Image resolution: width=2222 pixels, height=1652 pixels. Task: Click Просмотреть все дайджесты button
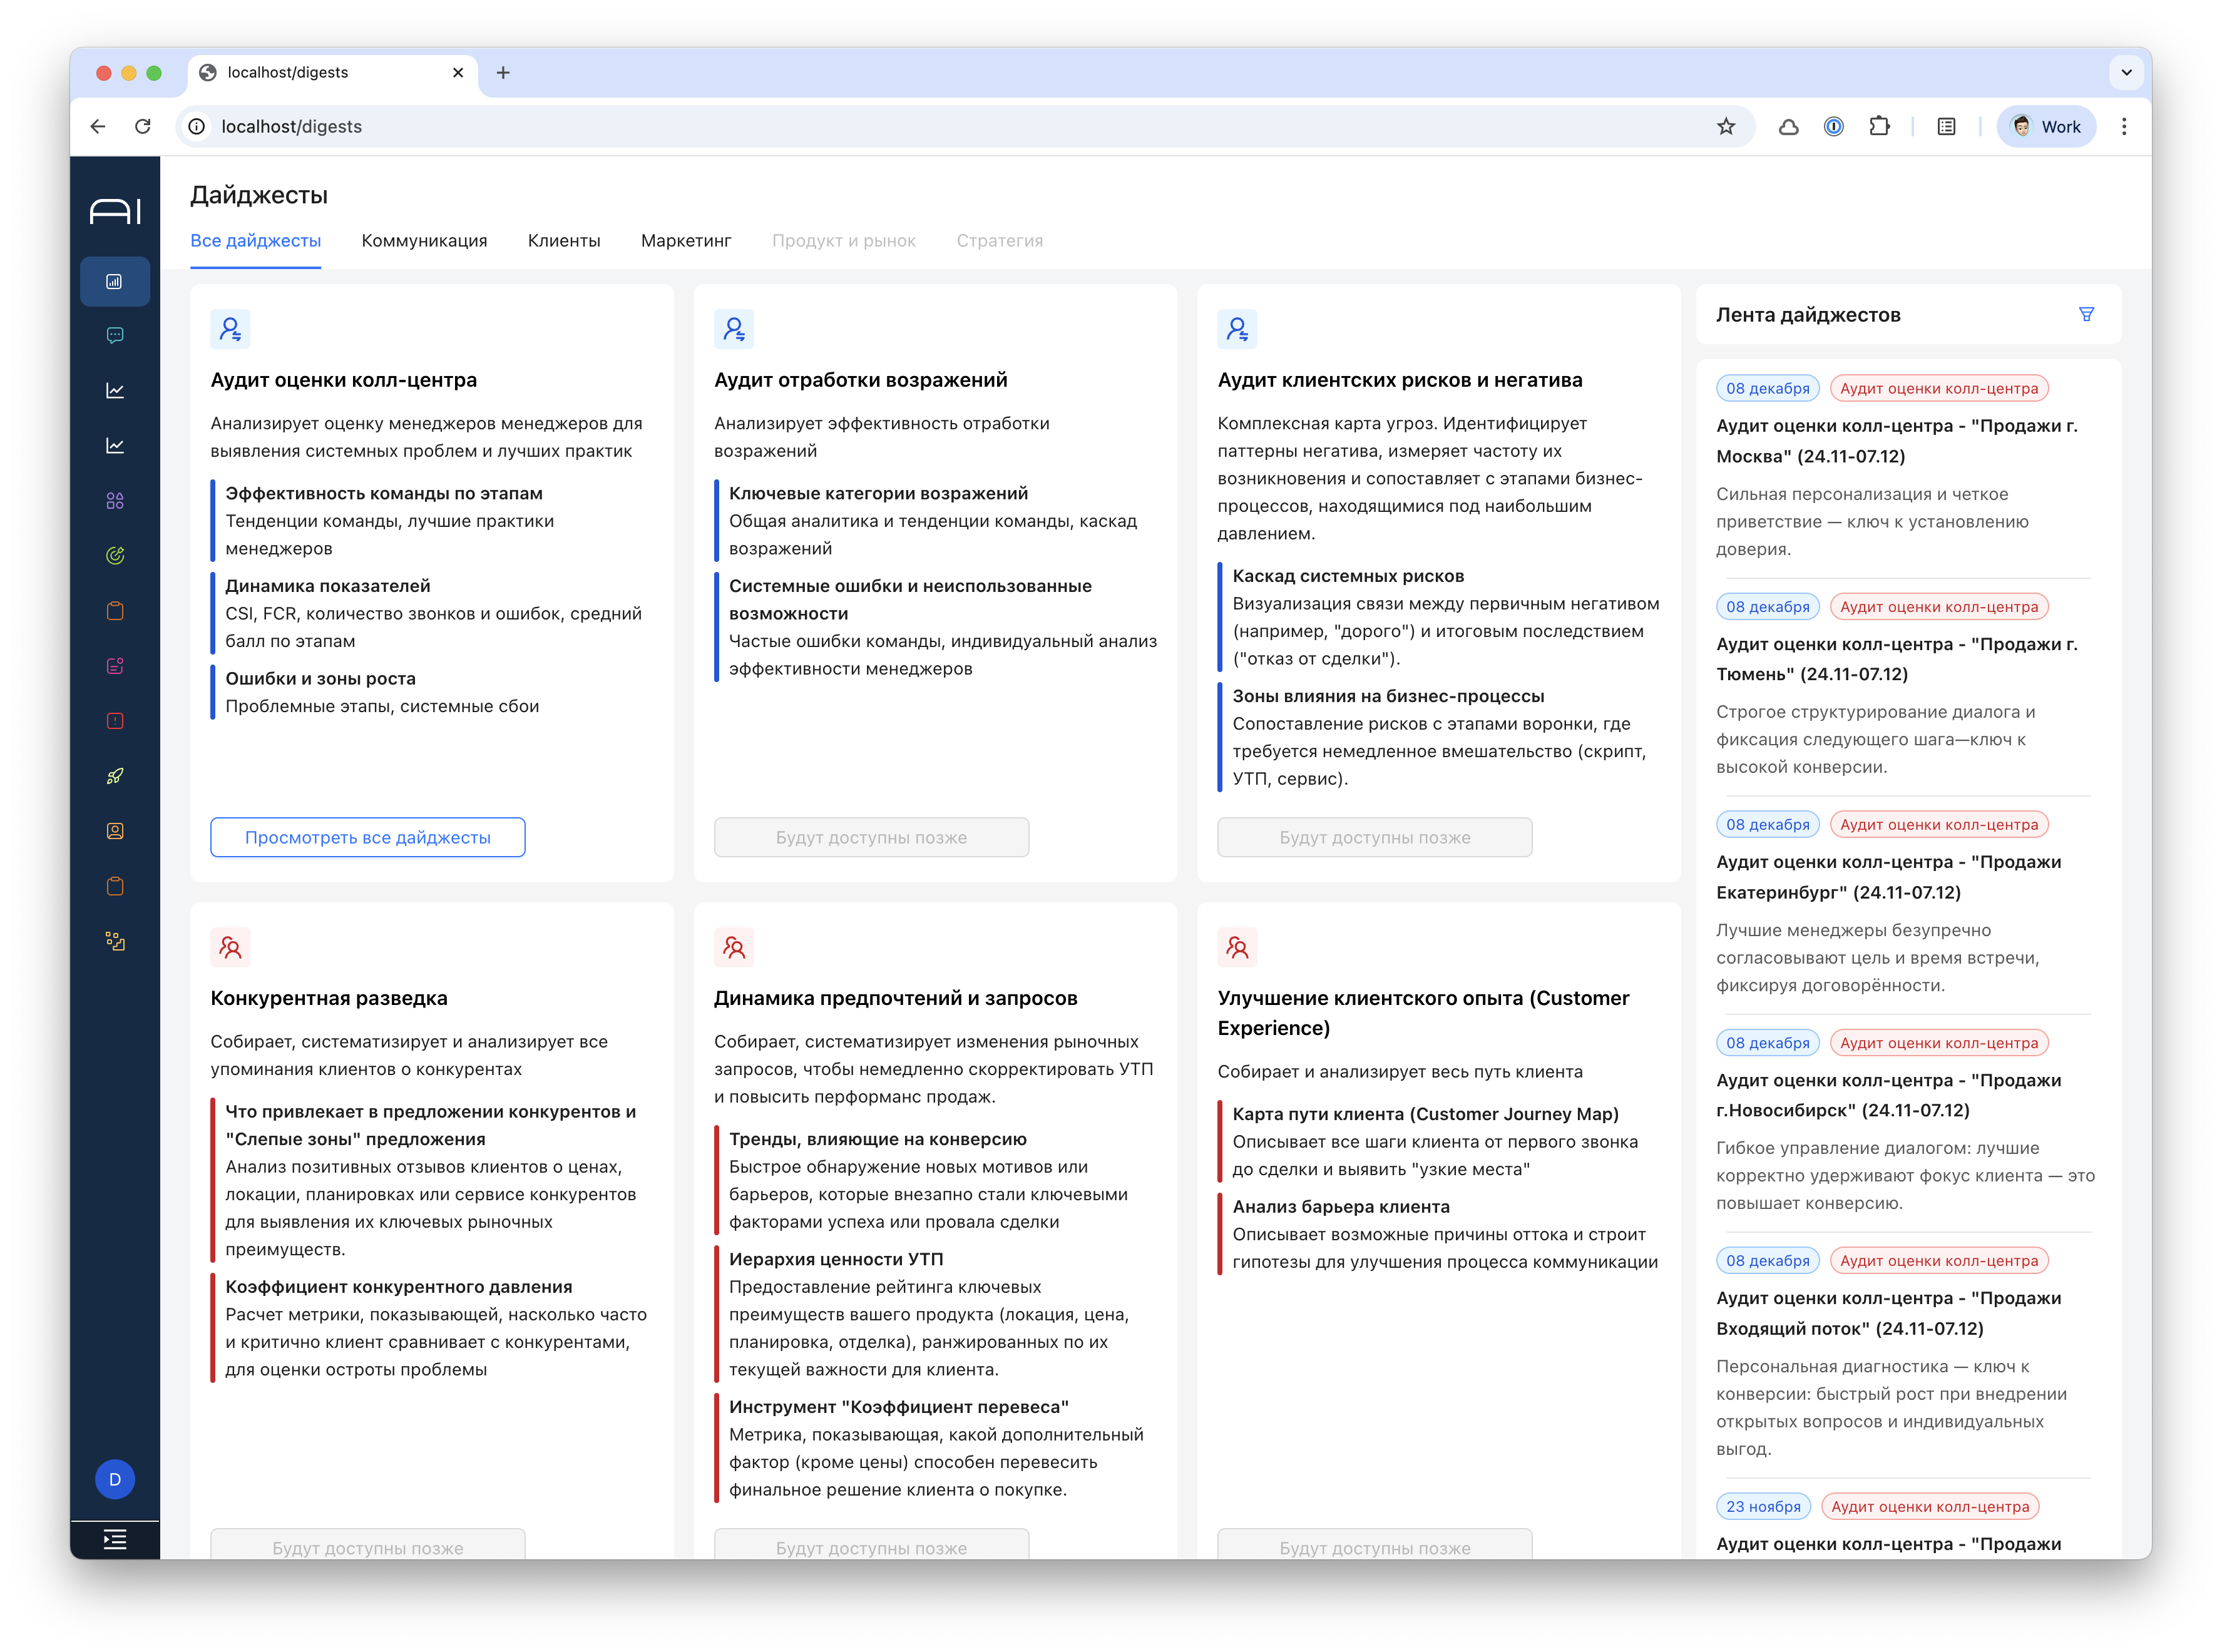(367, 838)
